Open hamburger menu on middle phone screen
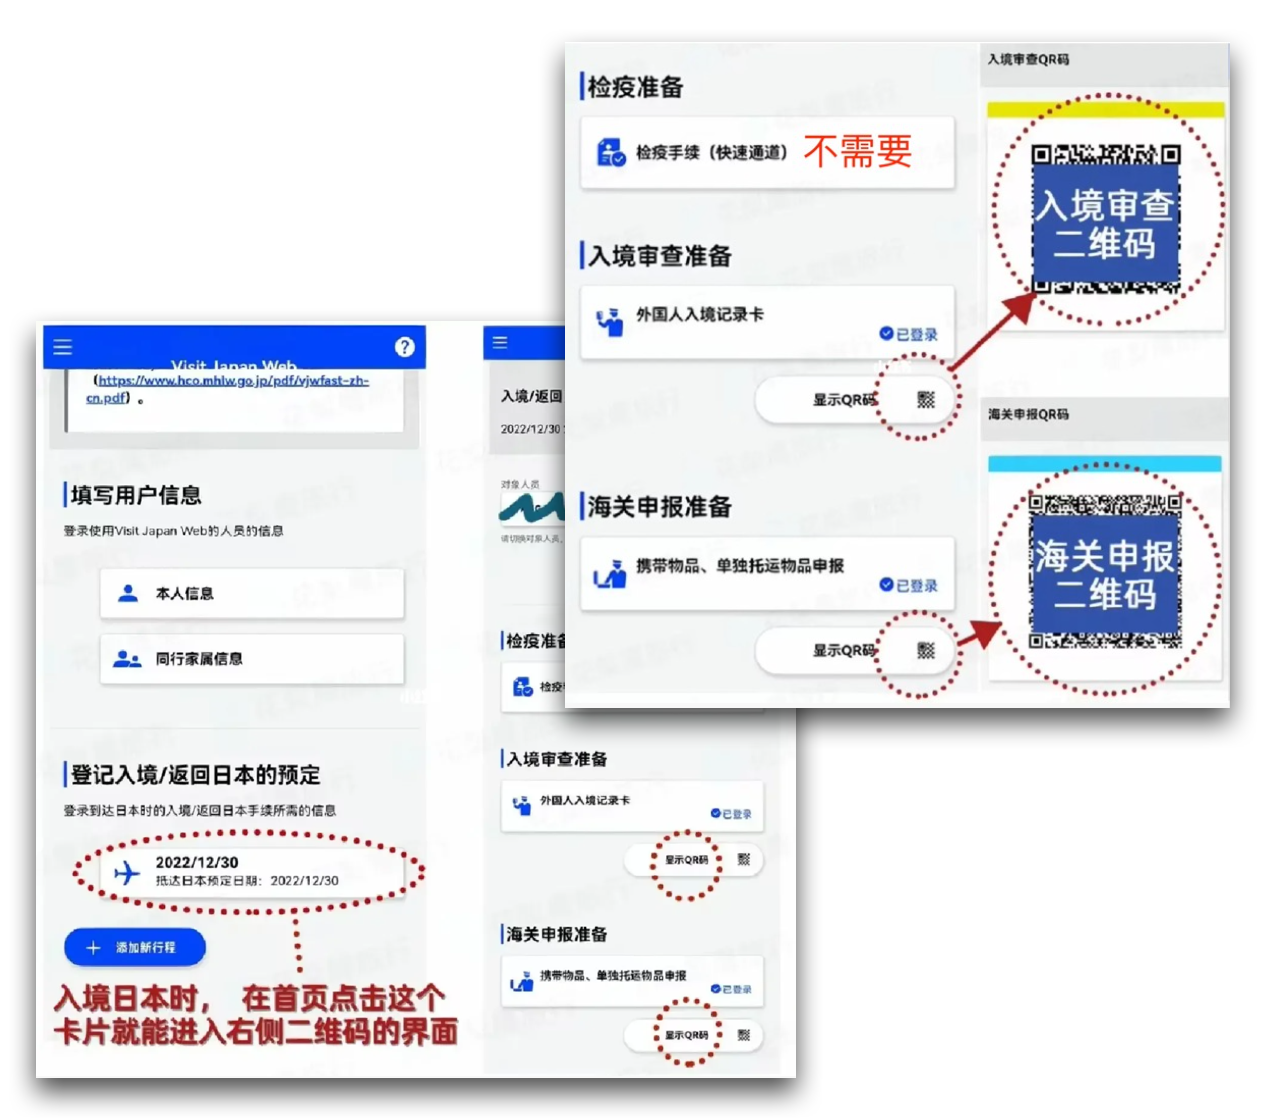This screenshot has height=1118, width=1268. point(500,343)
